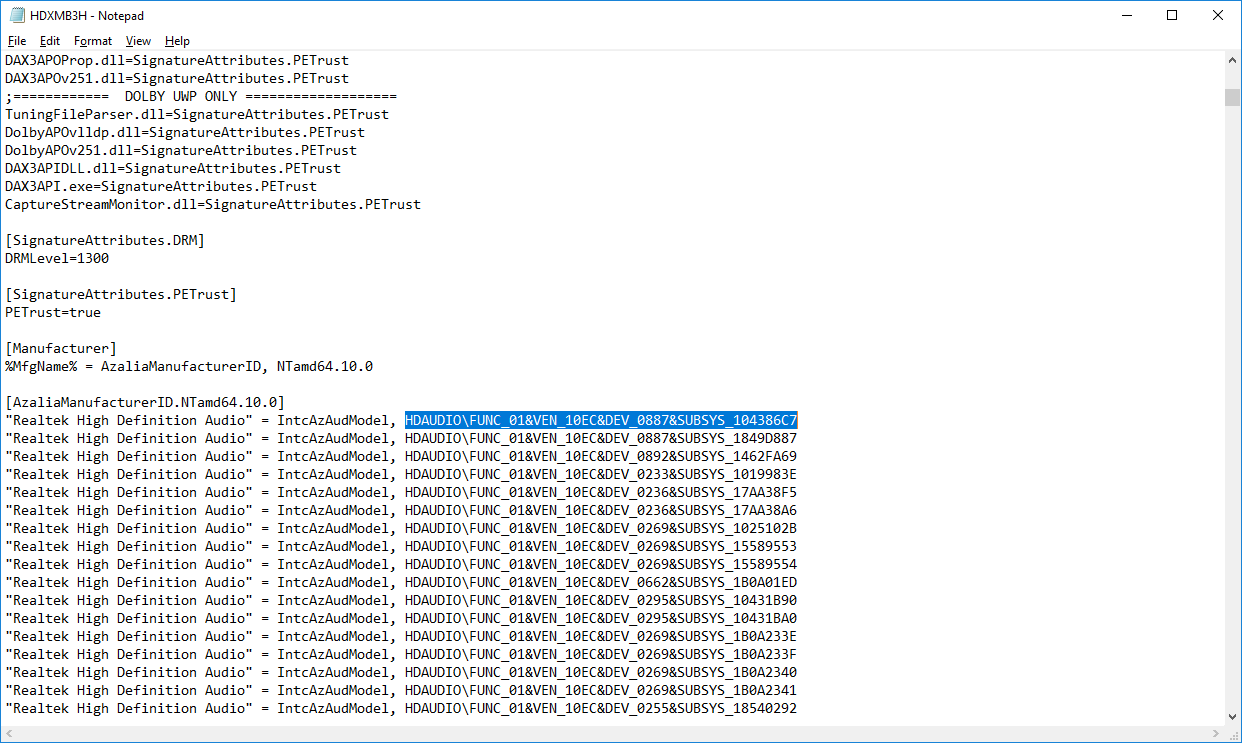Click the line ending SUBSYS_10431BA0
The width and height of the screenshot is (1242, 743).
coord(401,618)
